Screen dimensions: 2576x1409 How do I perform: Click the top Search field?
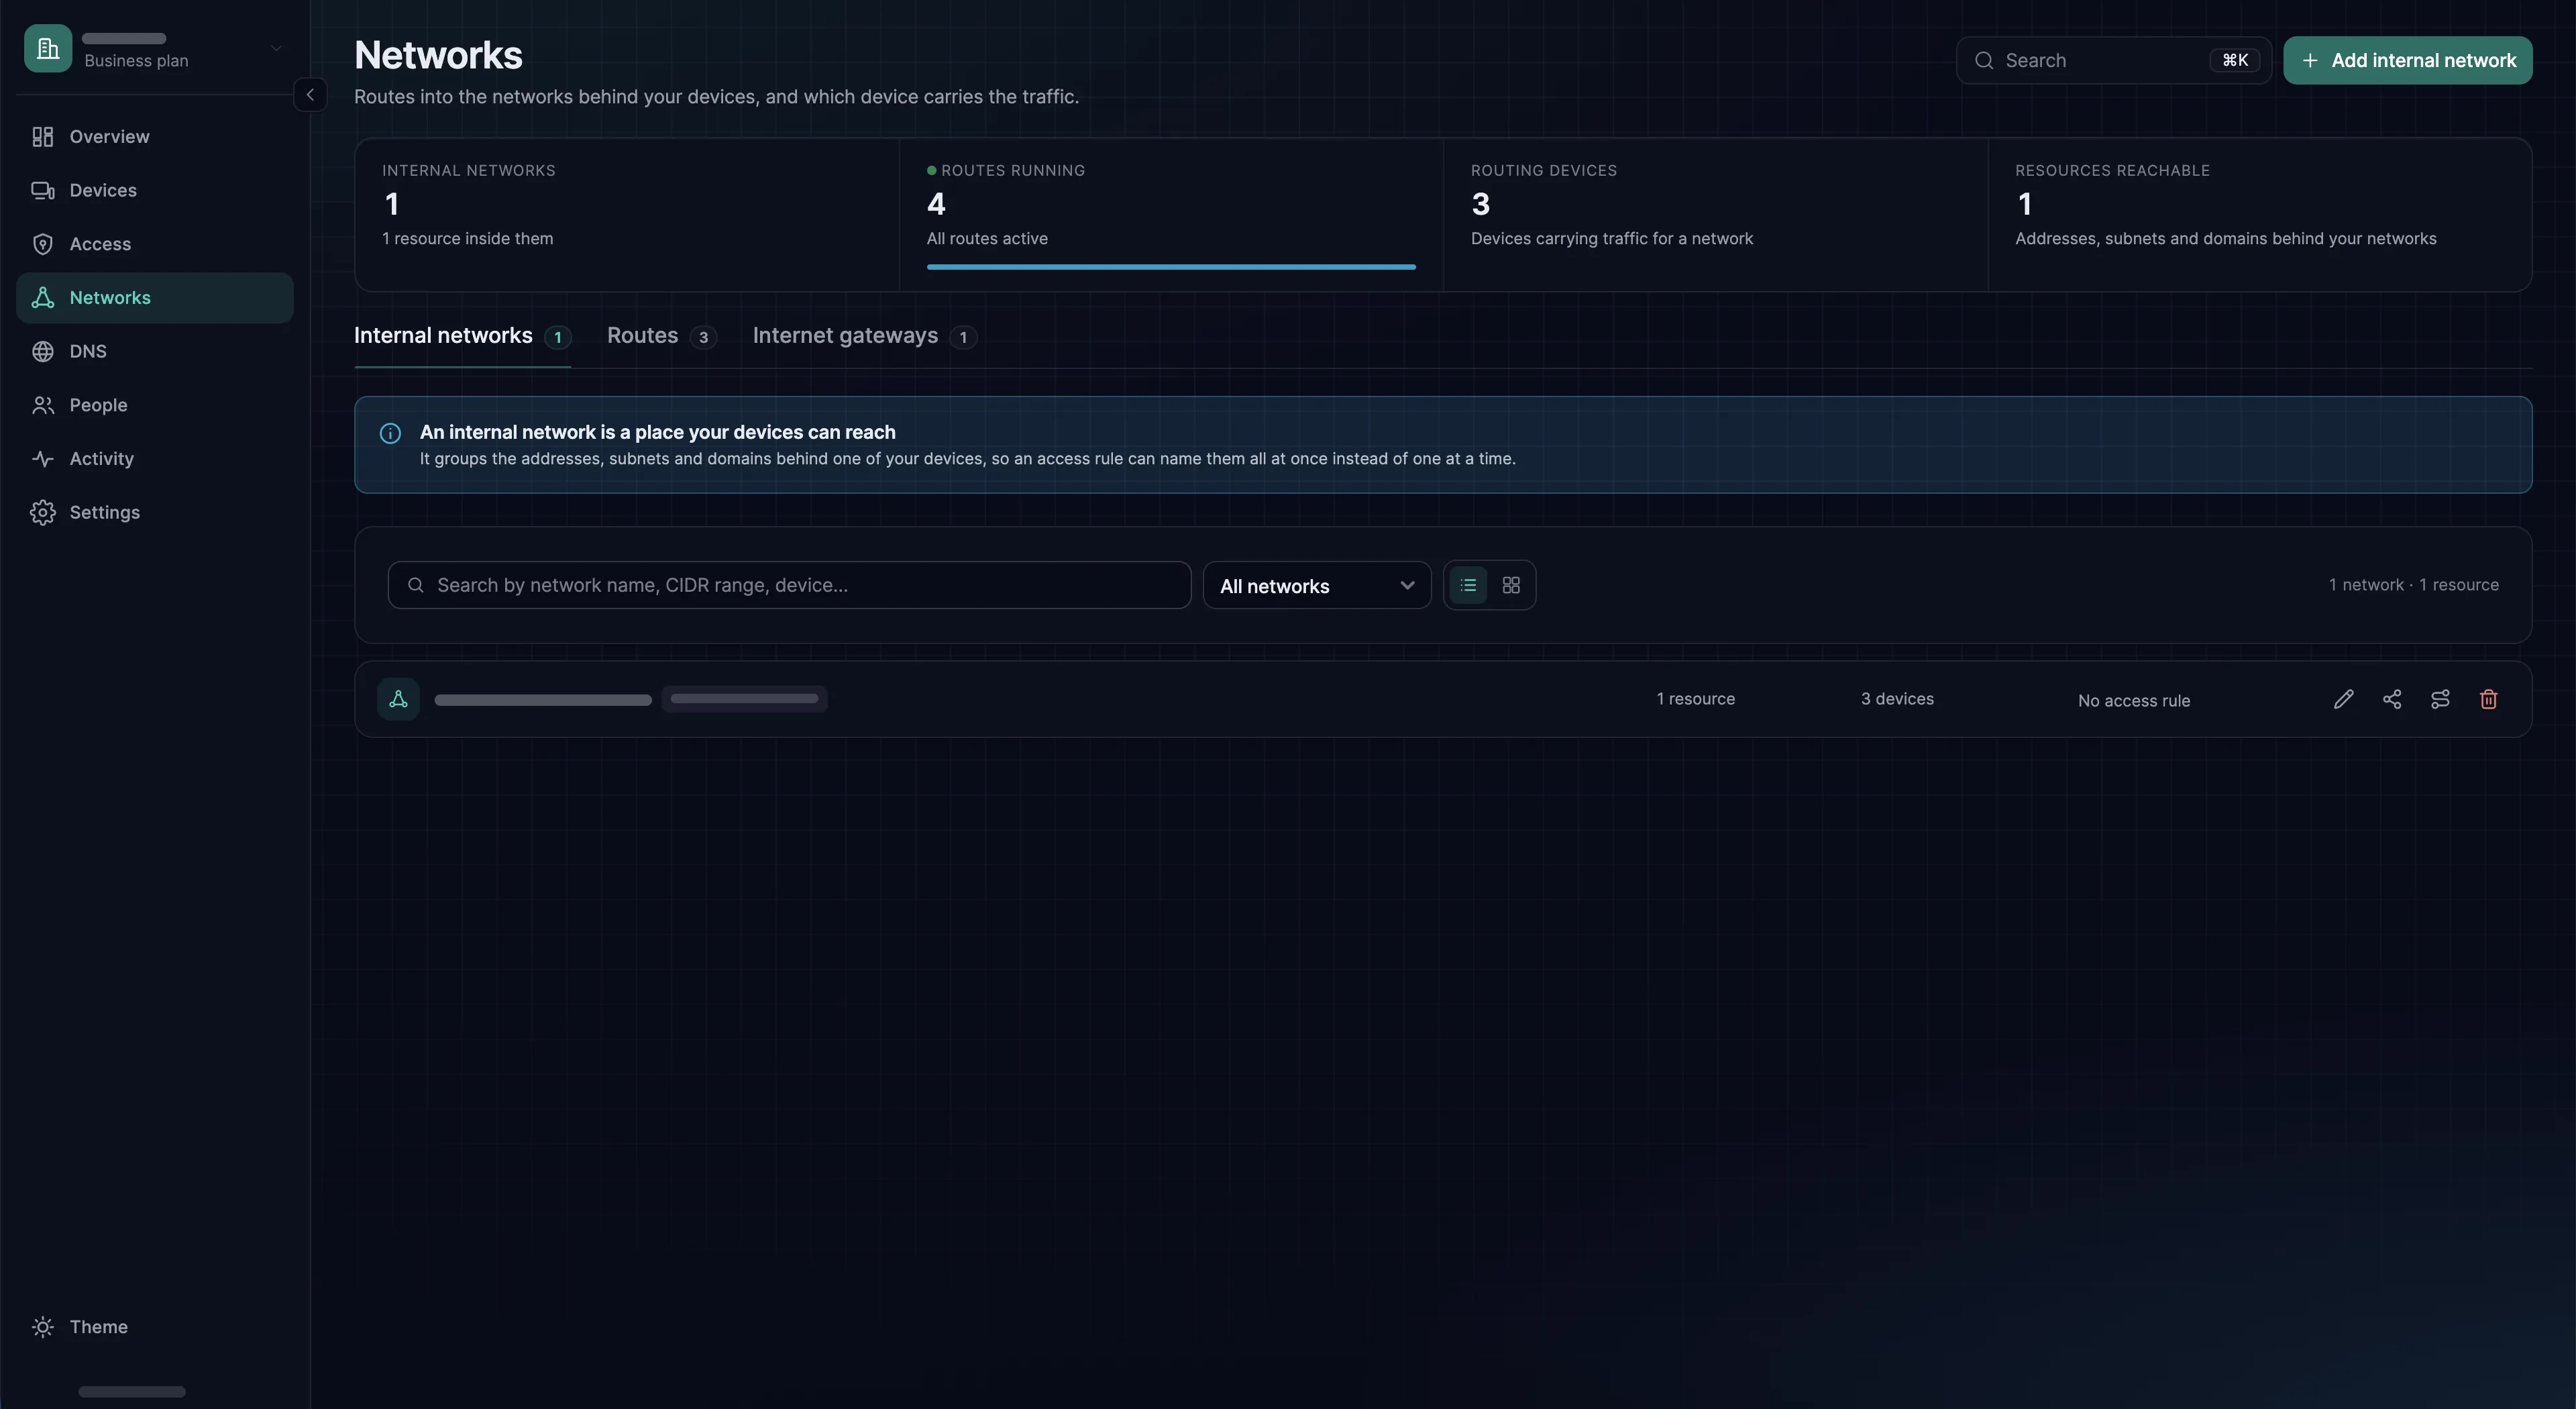(2113, 61)
